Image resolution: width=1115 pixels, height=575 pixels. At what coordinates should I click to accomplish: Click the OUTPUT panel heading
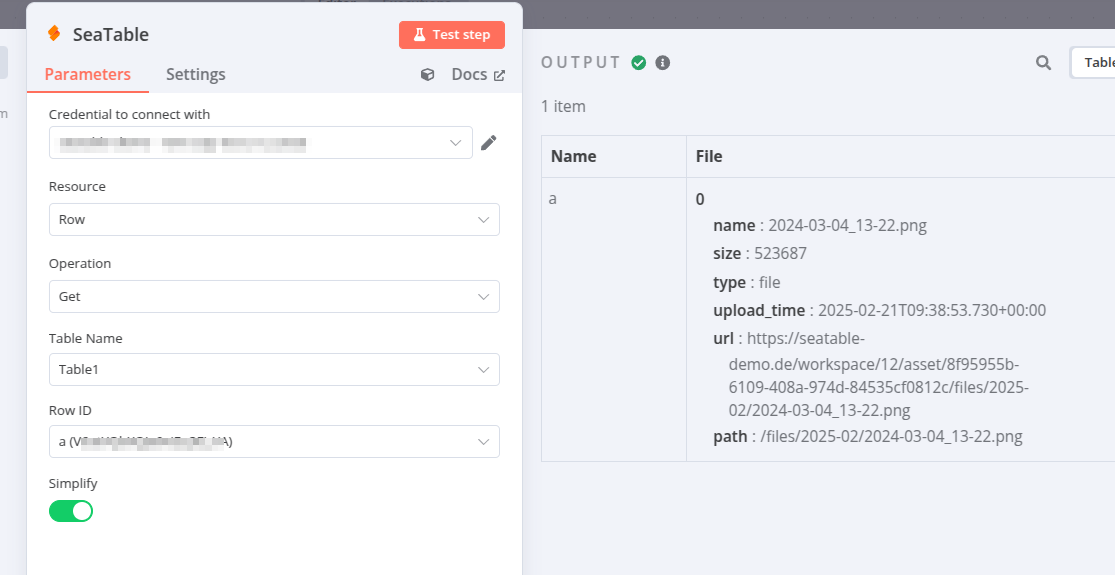pyautogui.click(x=581, y=63)
